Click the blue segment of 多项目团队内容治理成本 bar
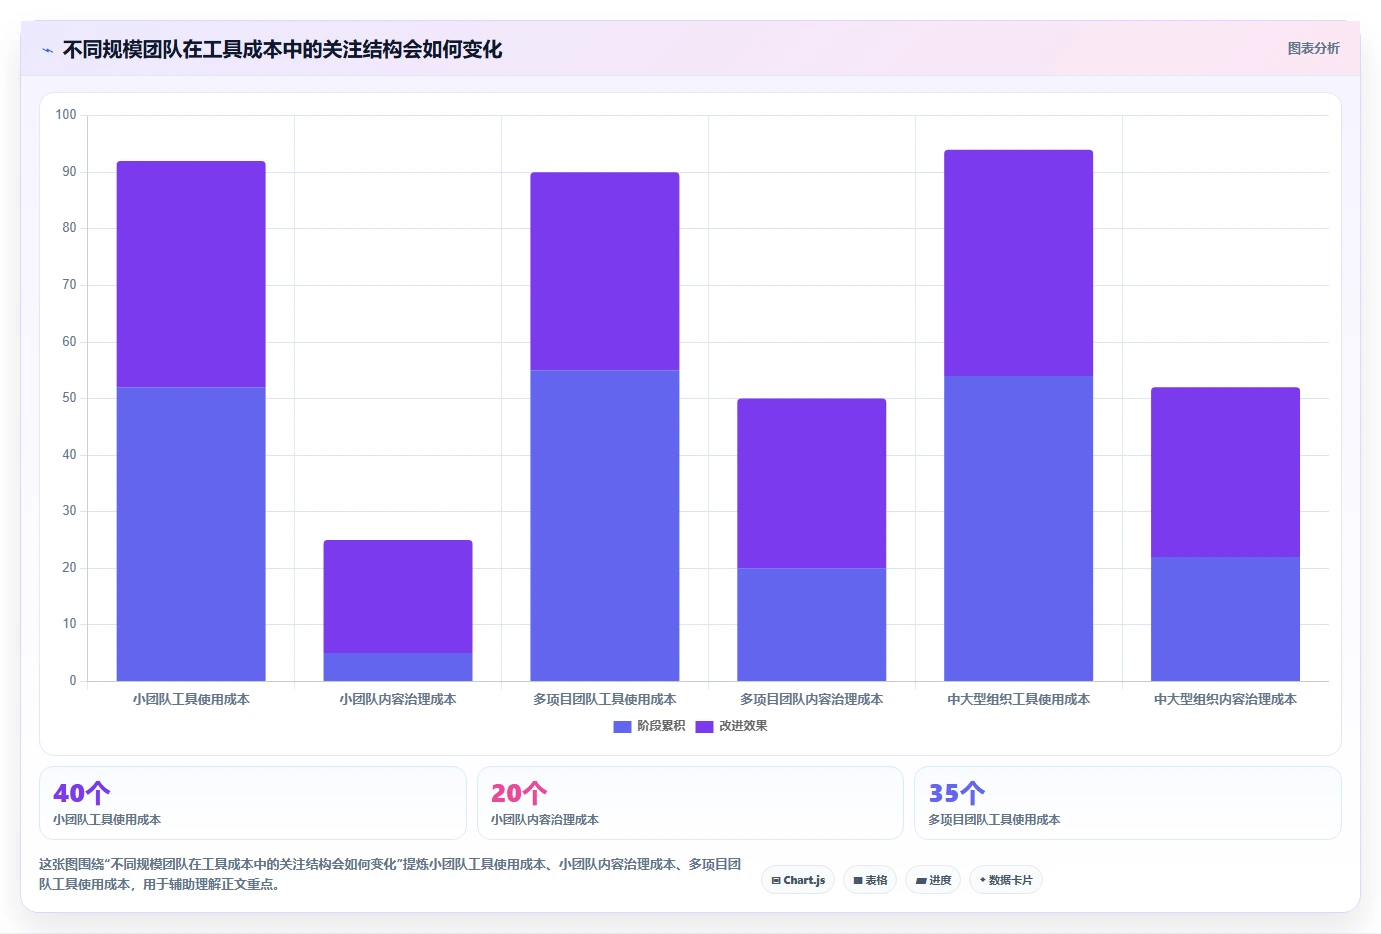The width and height of the screenshot is (1381, 934). (x=812, y=624)
